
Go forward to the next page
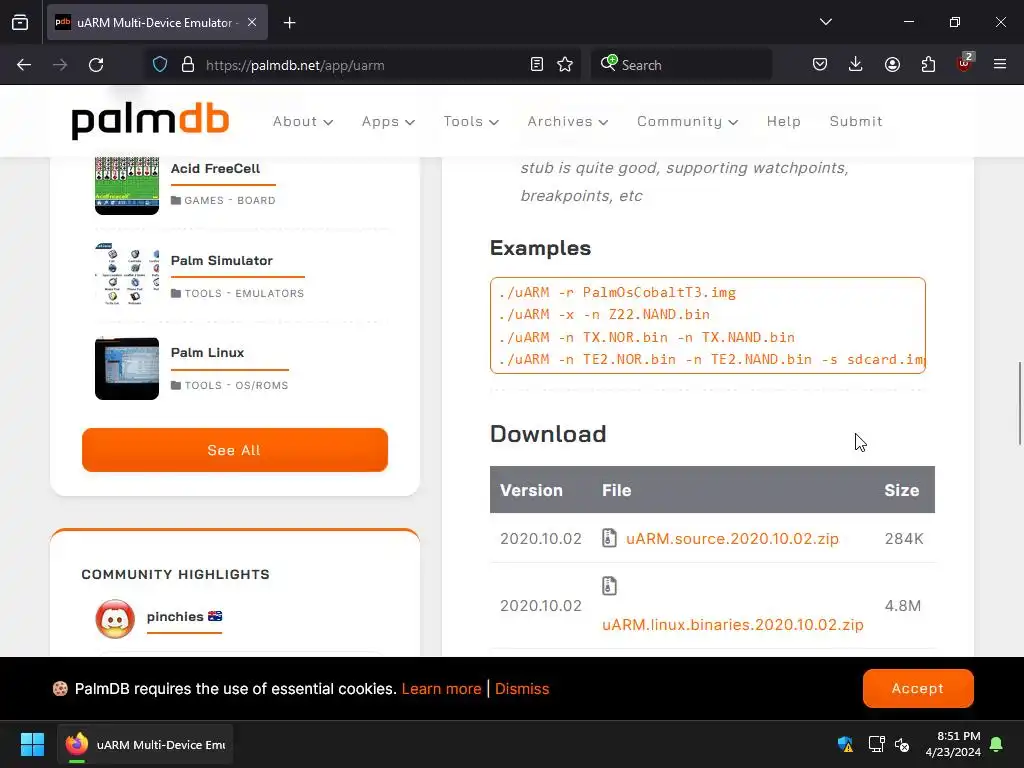(x=60, y=65)
